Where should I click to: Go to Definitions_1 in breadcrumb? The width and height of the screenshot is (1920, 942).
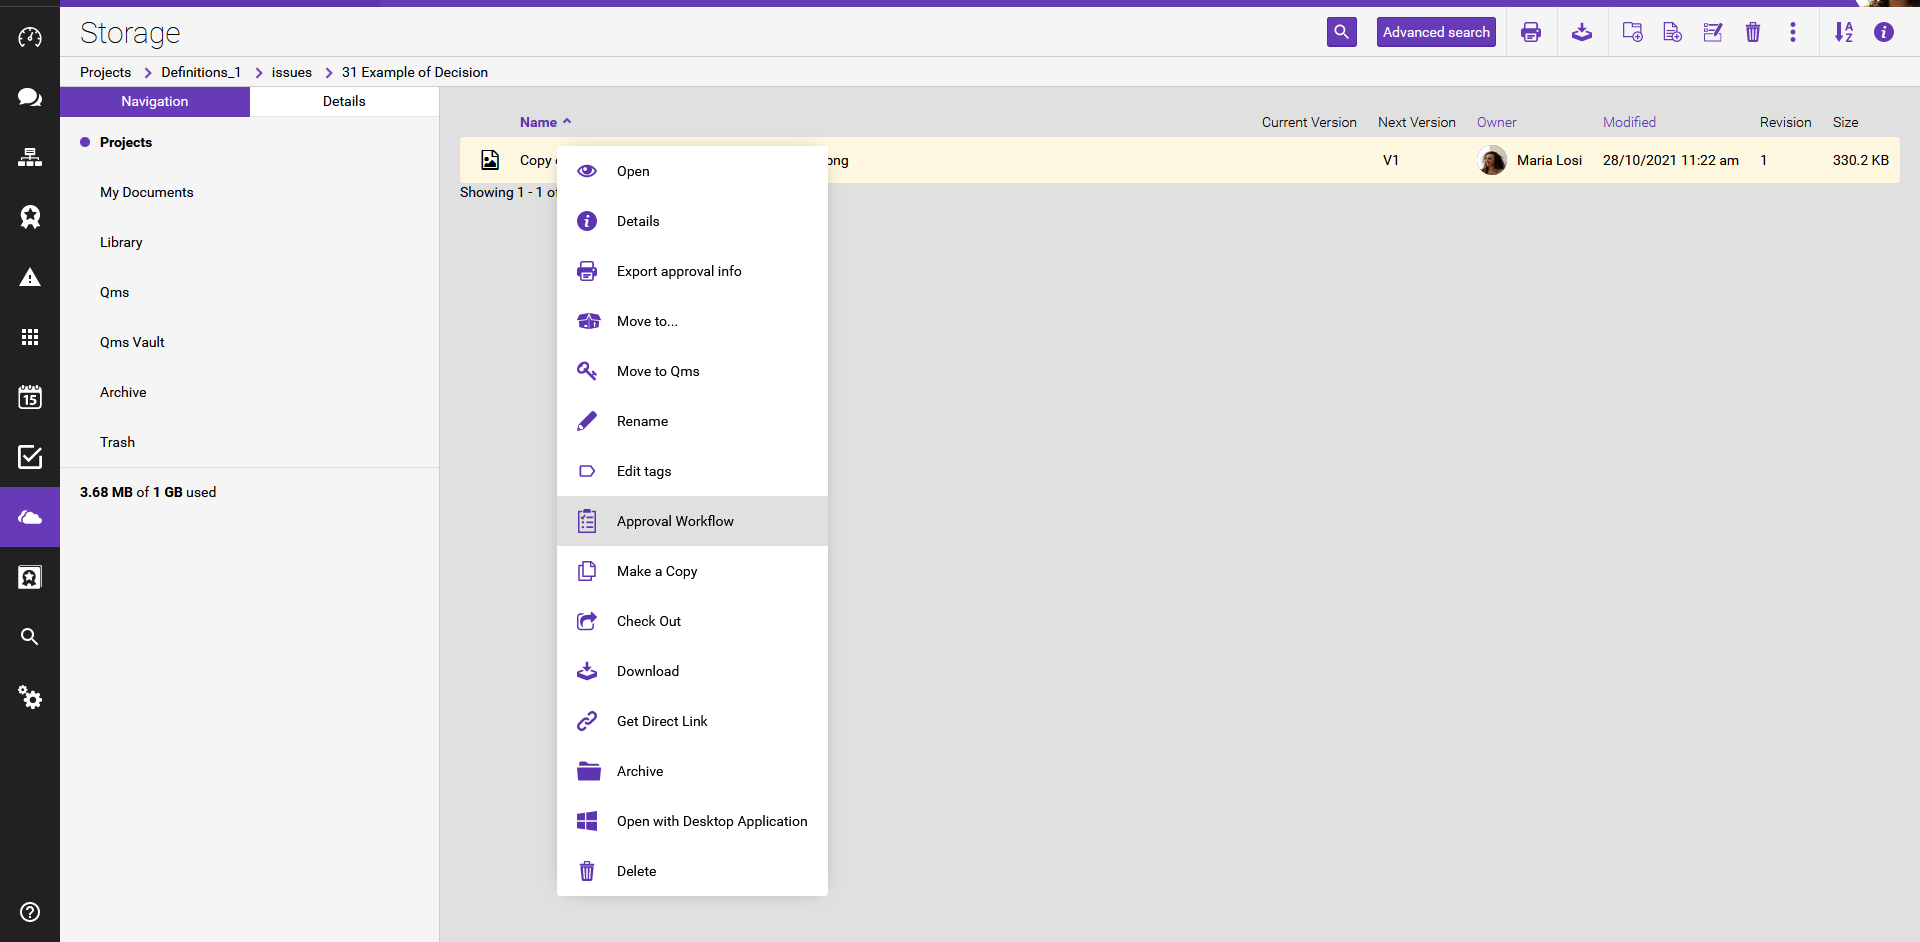pos(201,72)
